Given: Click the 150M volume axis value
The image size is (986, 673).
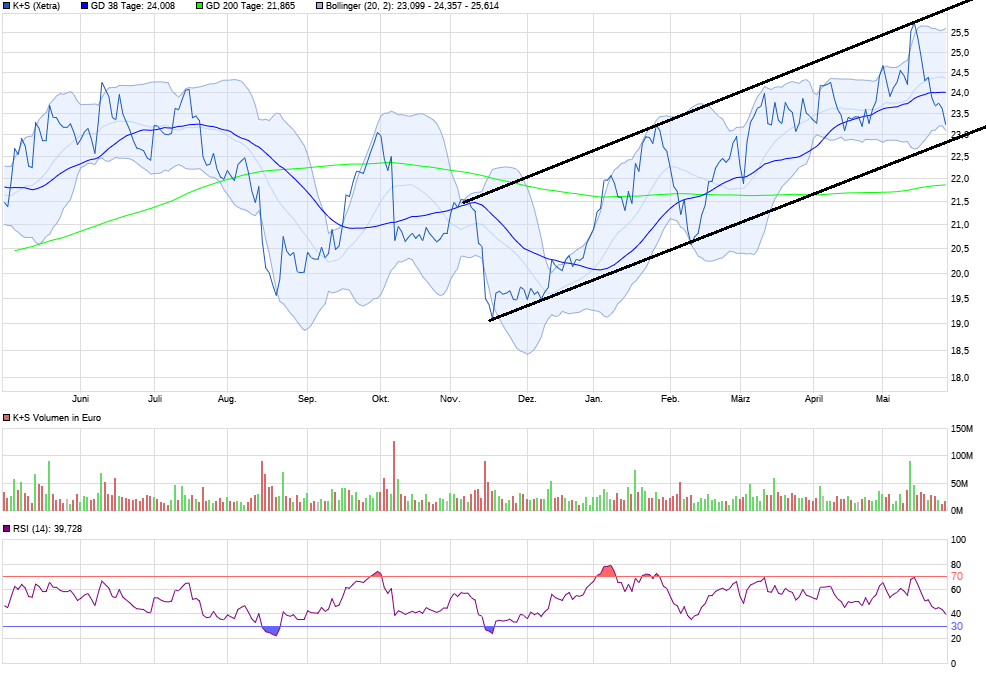Looking at the screenshot, I should [x=961, y=429].
